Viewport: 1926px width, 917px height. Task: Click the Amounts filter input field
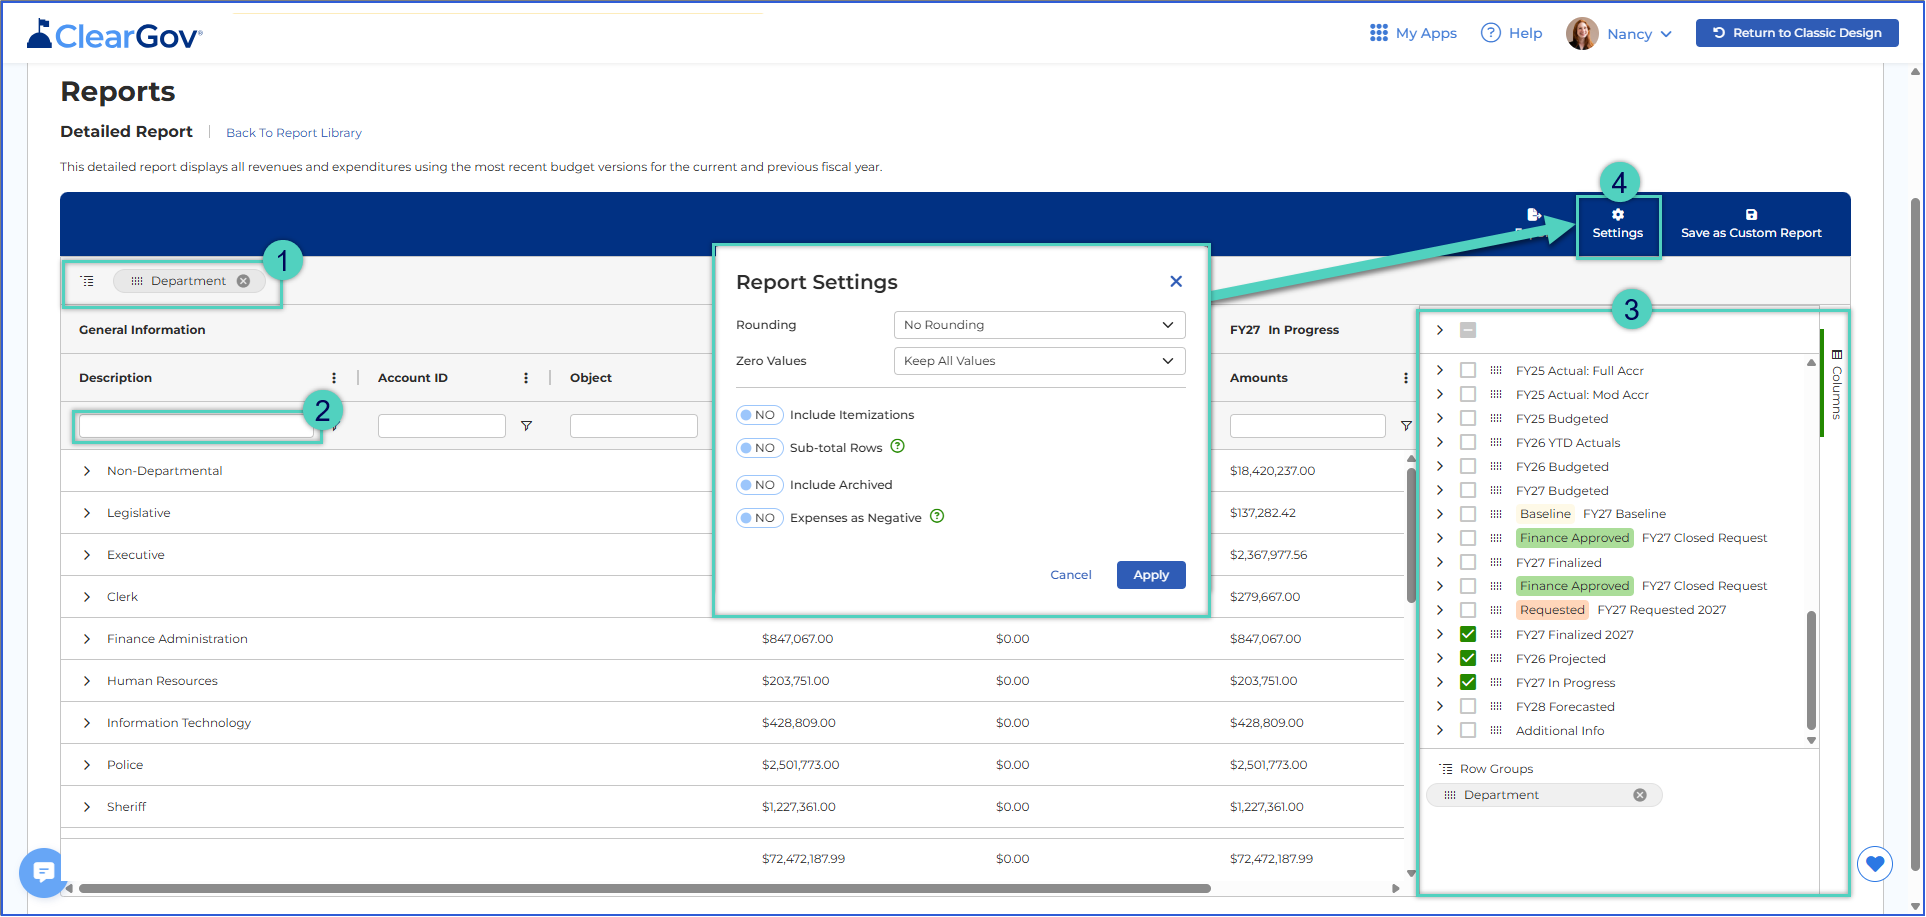pyautogui.click(x=1307, y=426)
